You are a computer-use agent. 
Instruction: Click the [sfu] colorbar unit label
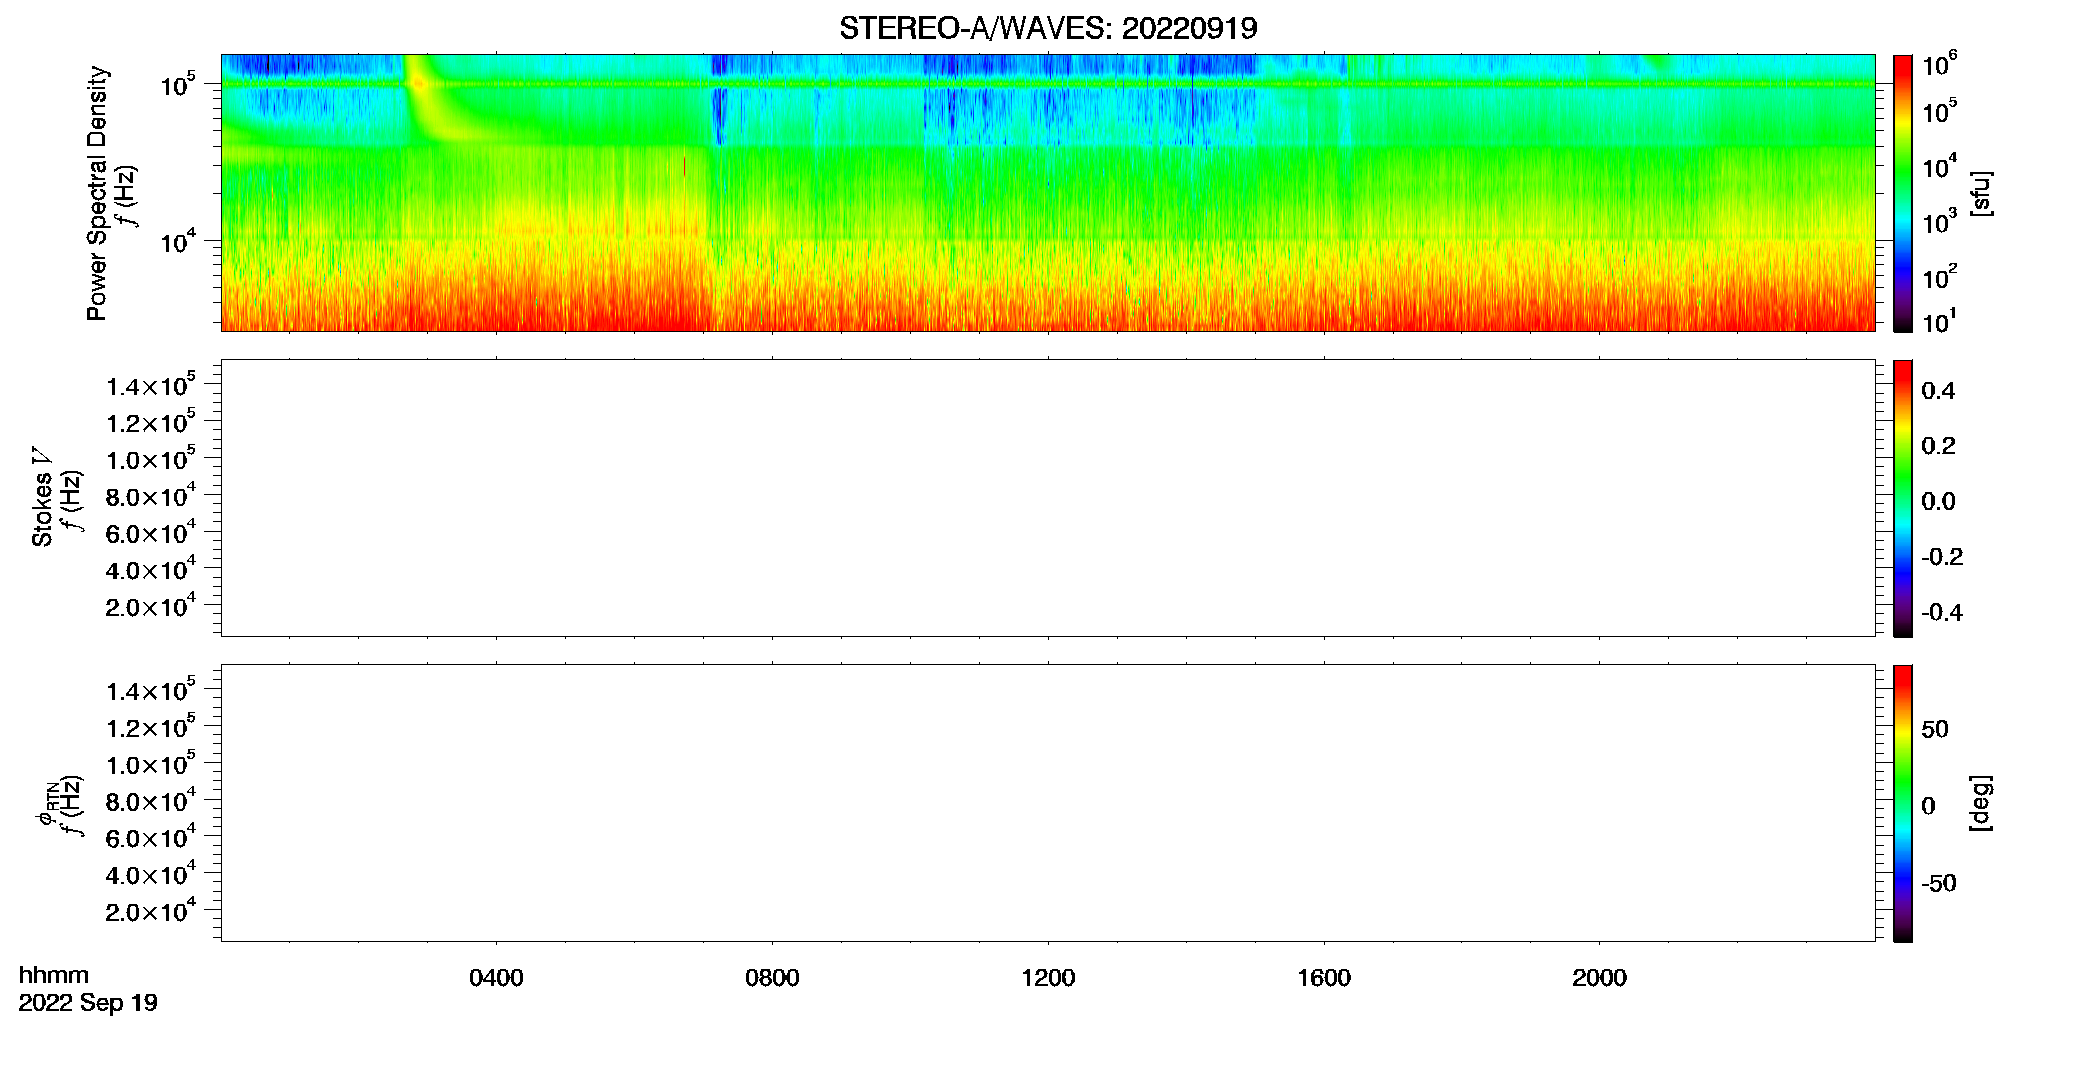(1981, 193)
